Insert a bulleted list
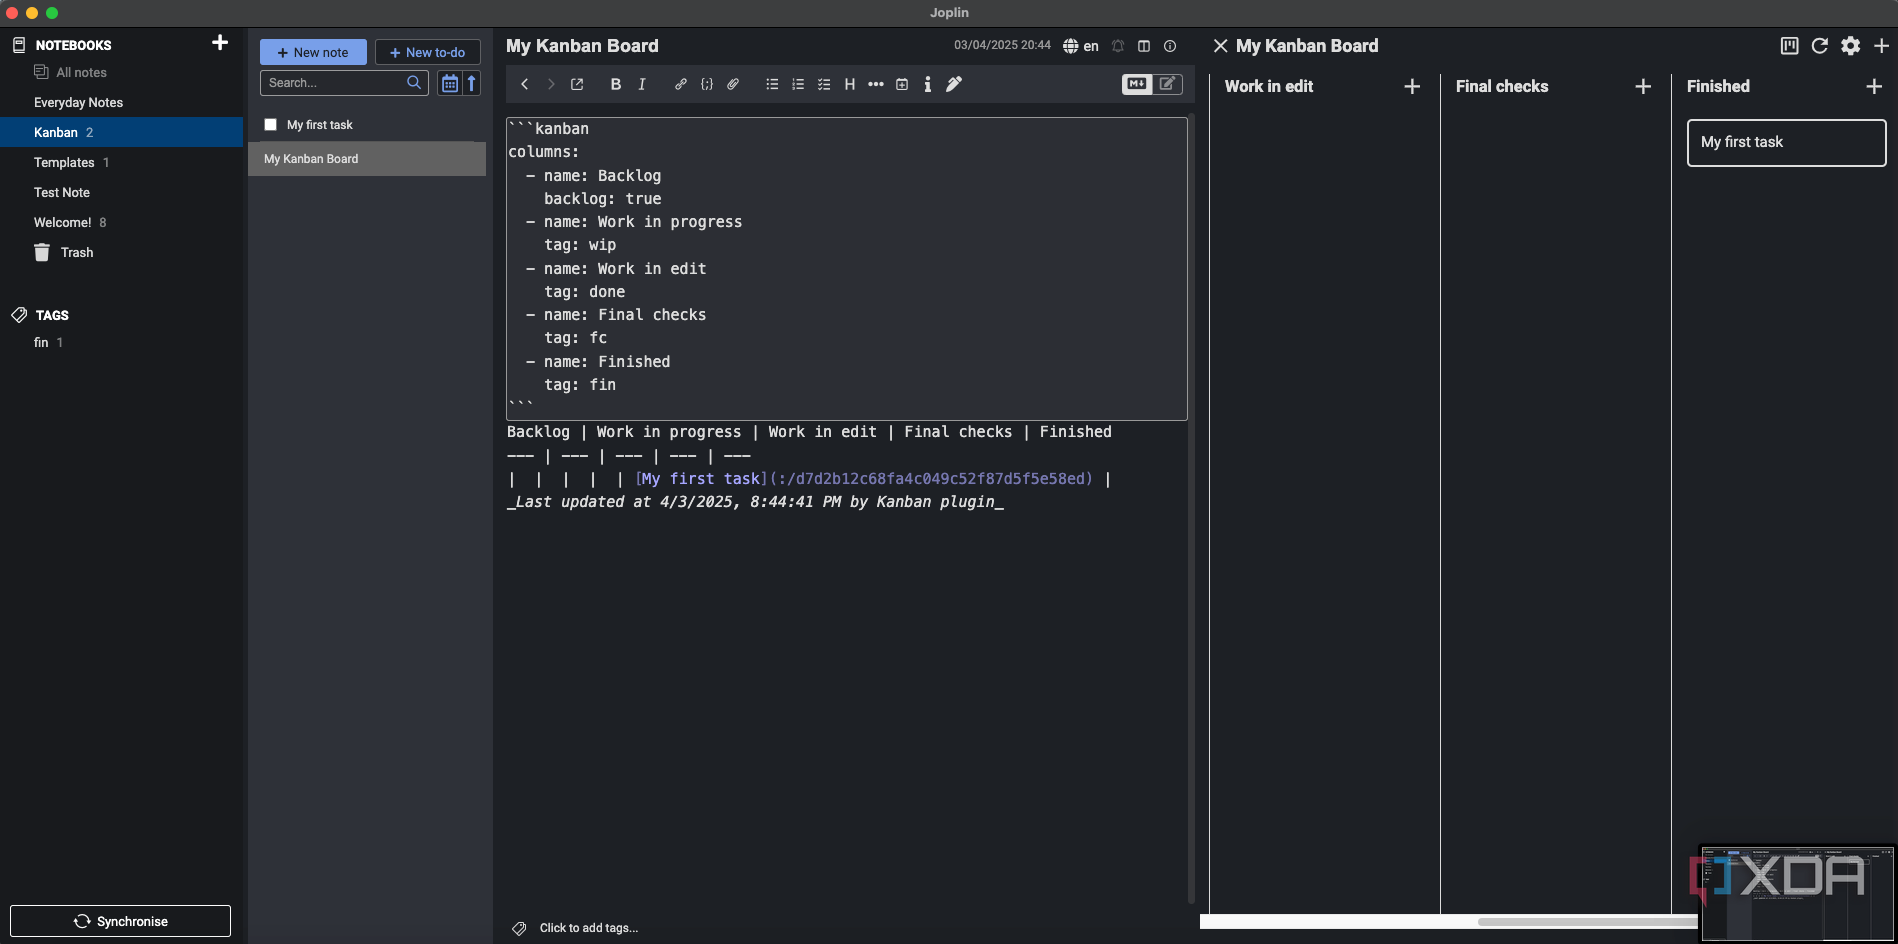 (x=772, y=84)
